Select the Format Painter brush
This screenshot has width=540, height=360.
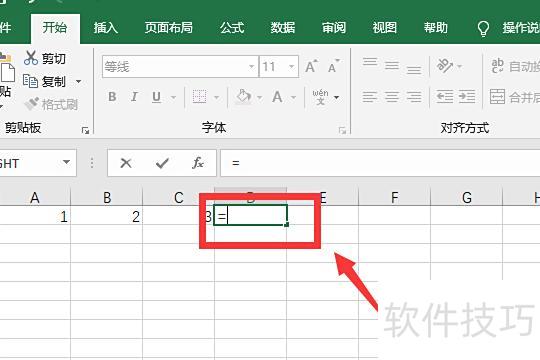[x=32, y=104]
